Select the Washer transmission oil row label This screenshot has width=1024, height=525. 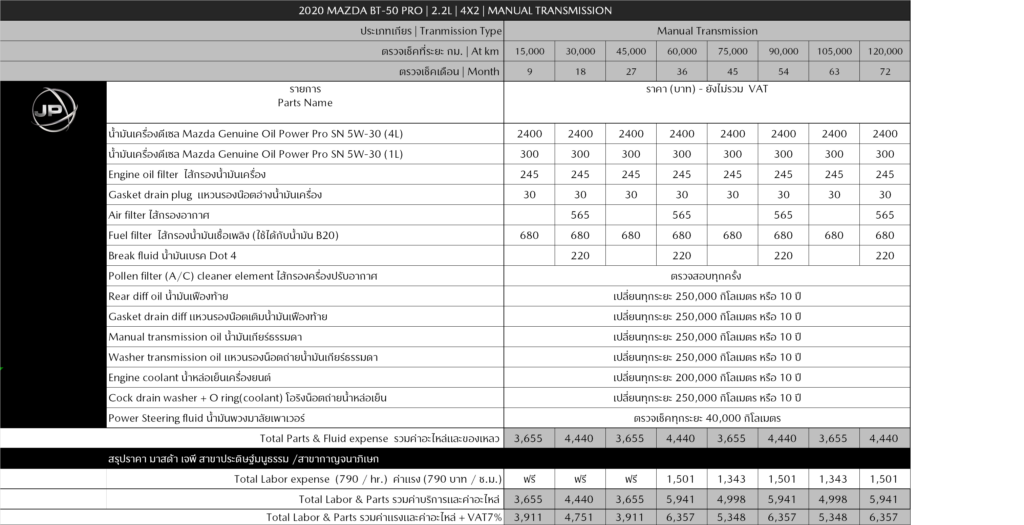click(243, 357)
